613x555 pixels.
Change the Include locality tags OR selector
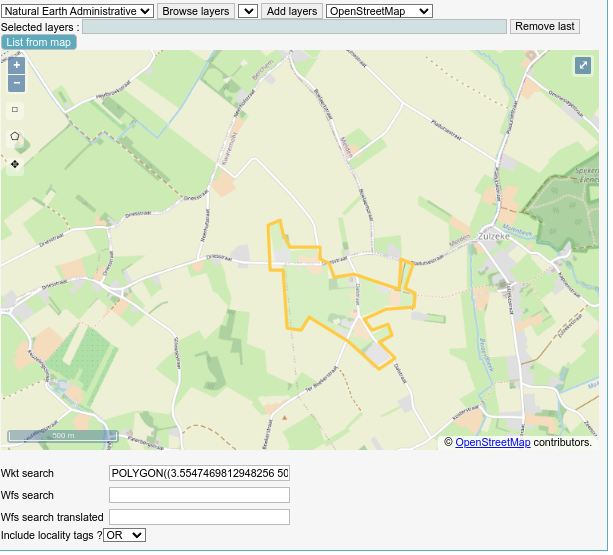pyautogui.click(x=125, y=536)
